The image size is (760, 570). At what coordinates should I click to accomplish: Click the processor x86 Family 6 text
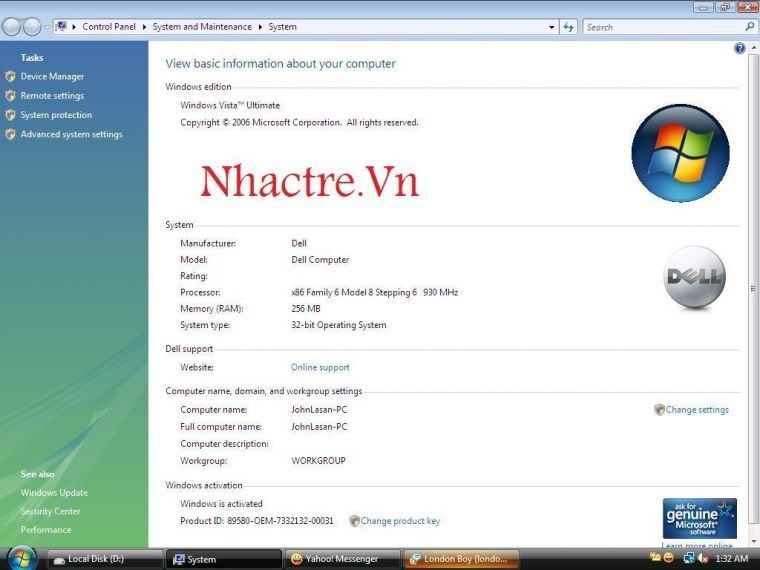point(374,292)
